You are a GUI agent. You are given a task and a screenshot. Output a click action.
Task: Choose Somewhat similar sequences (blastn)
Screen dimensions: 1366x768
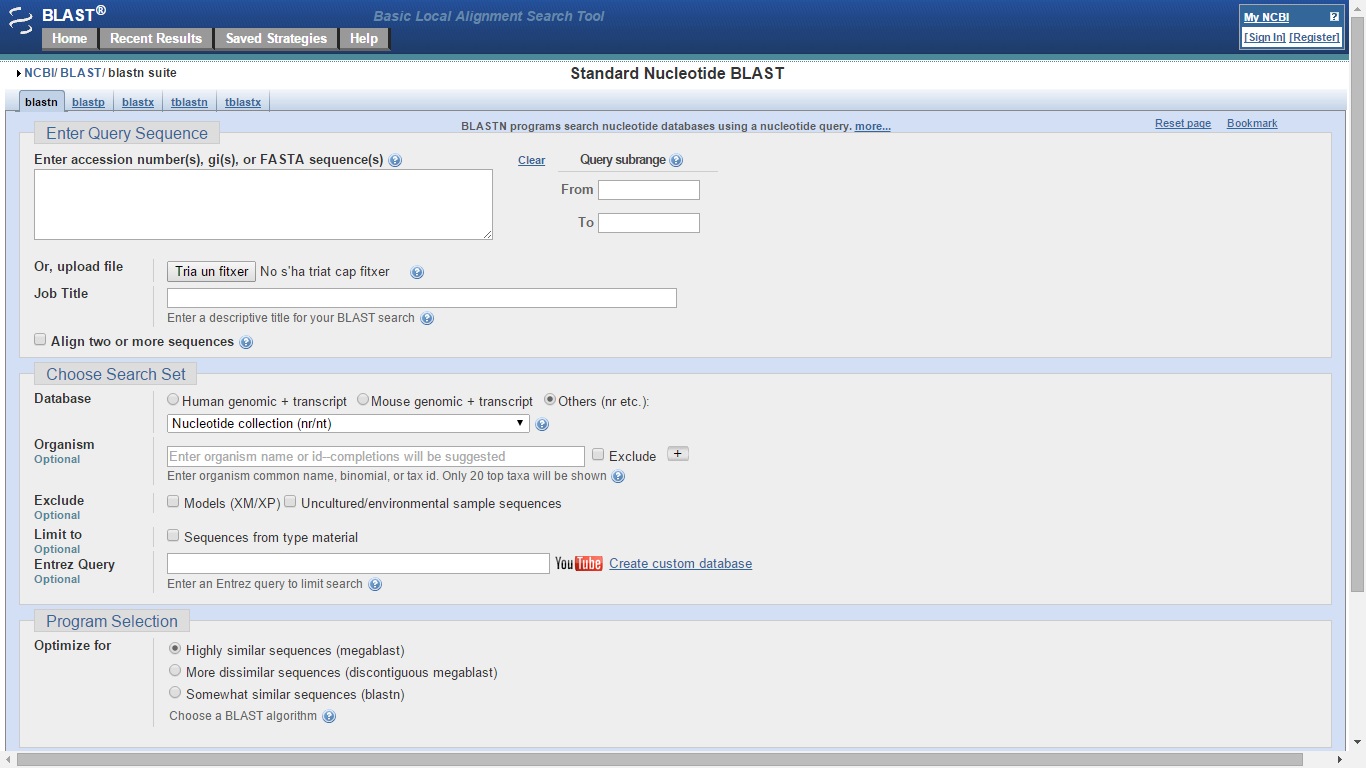175,692
